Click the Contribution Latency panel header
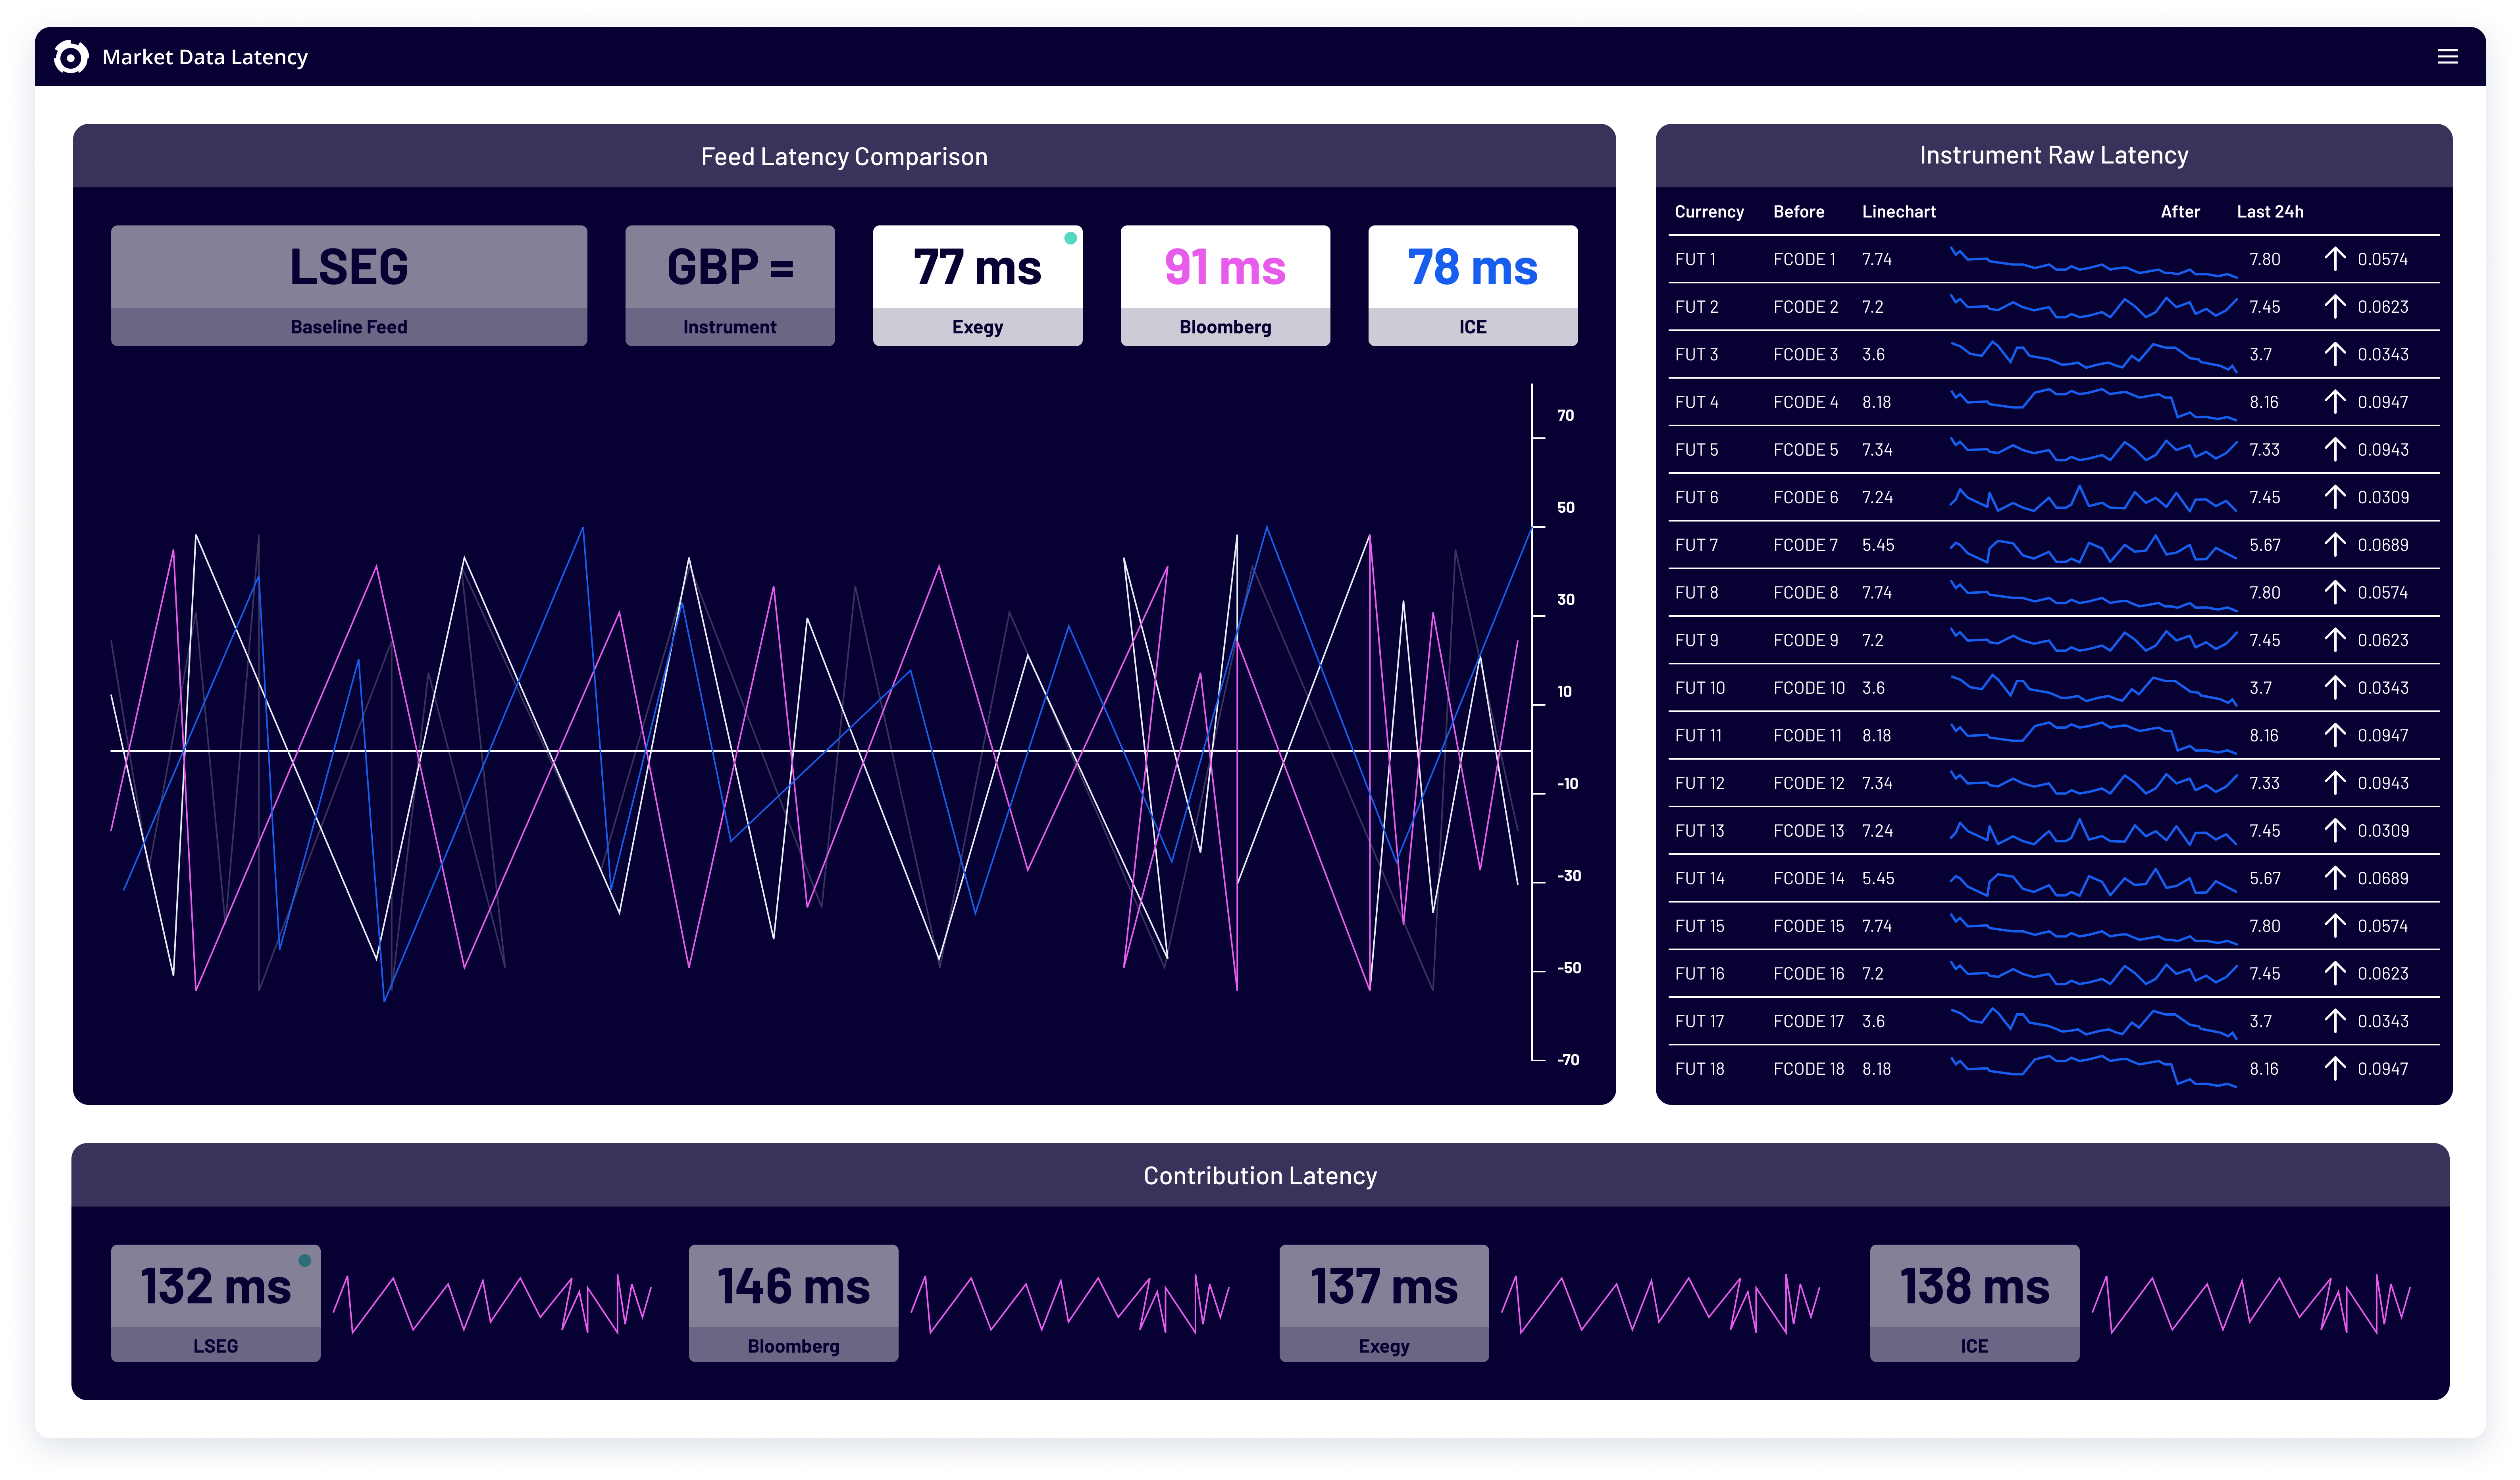Screen dimensions: 2520x1480 (x=1260, y=1176)
